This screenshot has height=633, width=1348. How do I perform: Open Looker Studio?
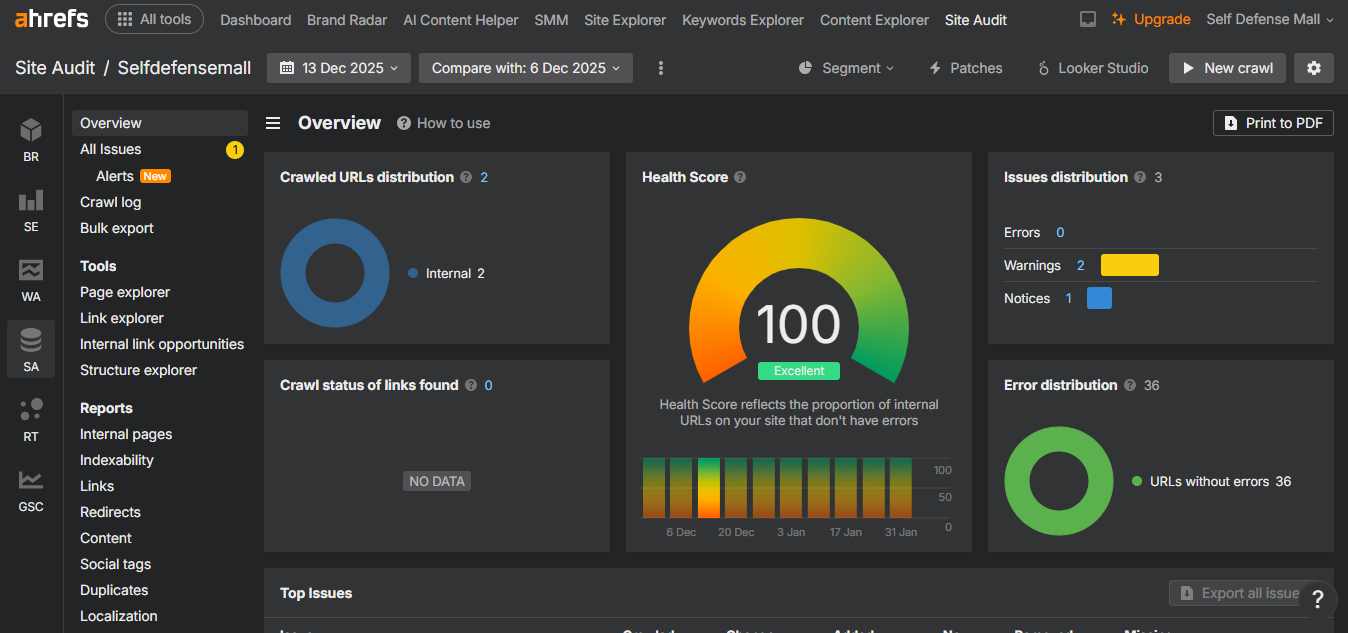coord(1093,68)
